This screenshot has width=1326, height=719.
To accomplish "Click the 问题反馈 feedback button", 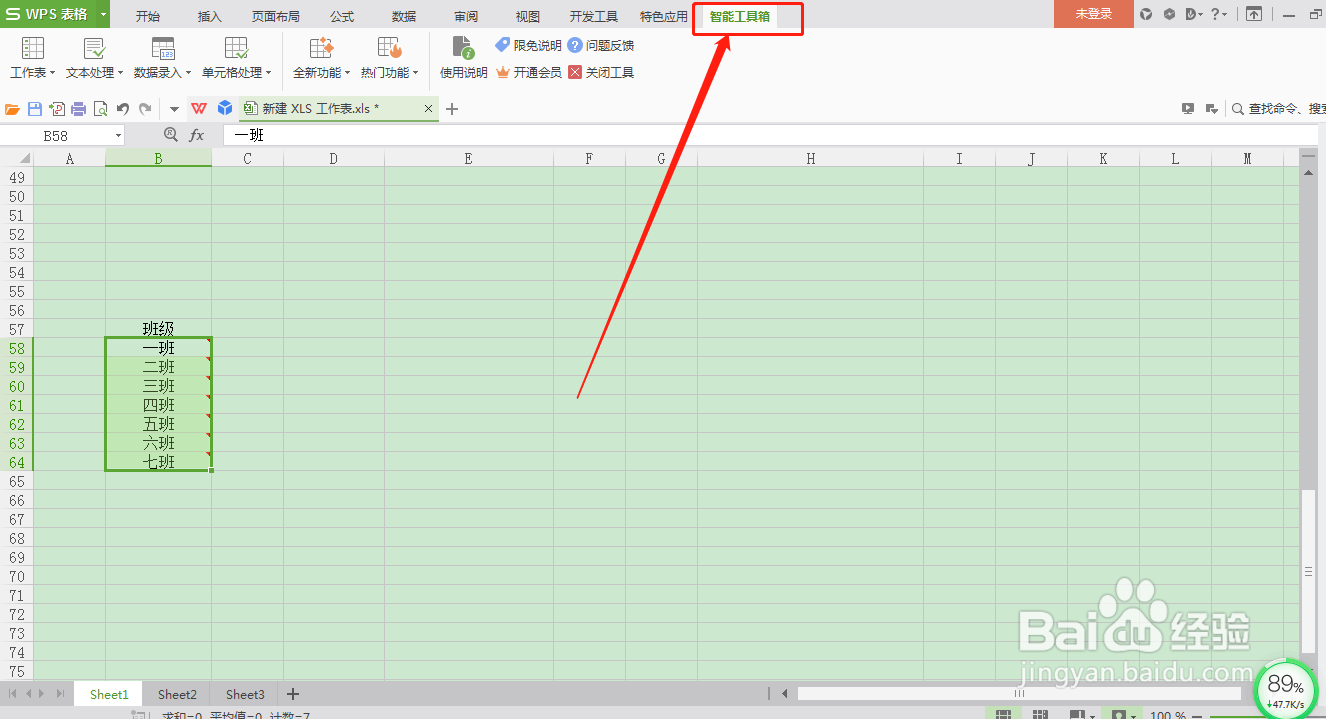I will pyautogui.click(x=601, y=45).
